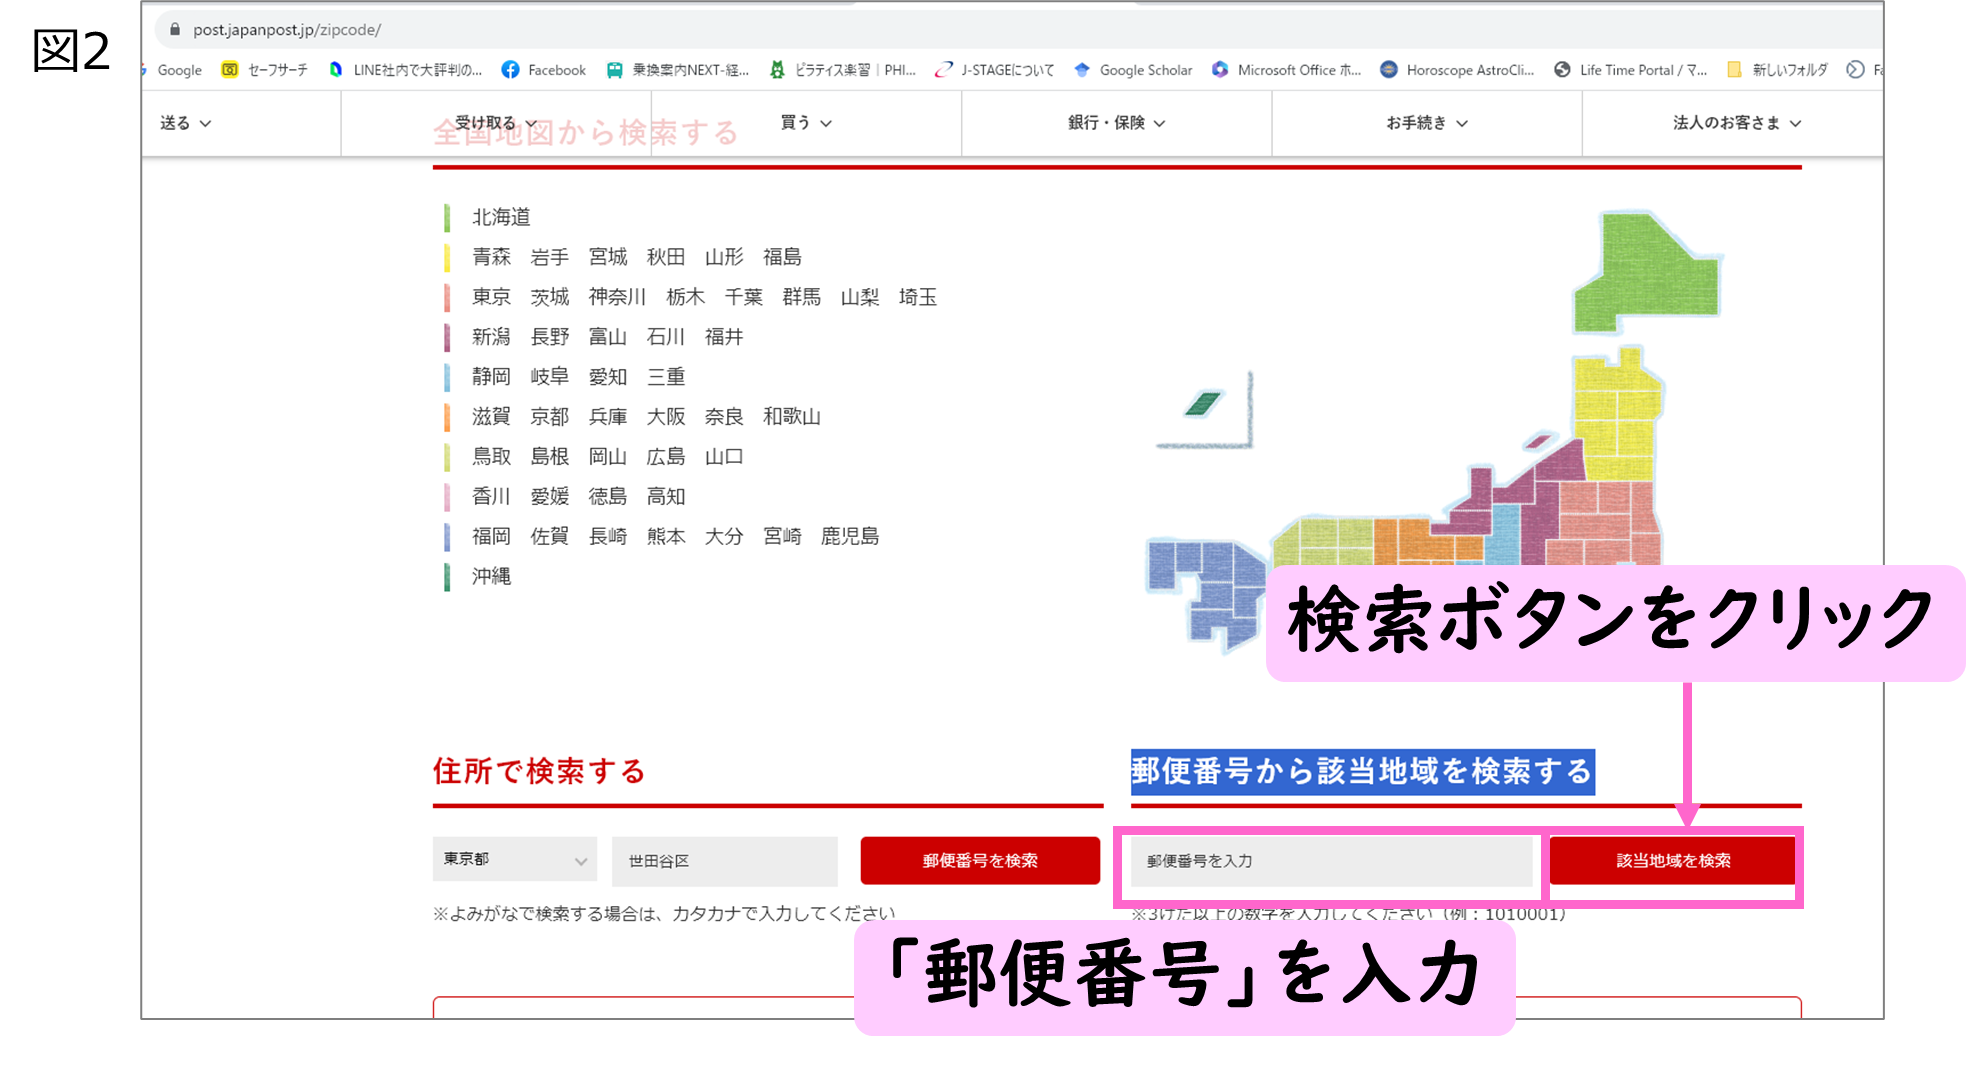Viewport: 1983px width, 1068px height.
Task: Click the J-STAGE bookmark icon
Action: tap(943, 70)
